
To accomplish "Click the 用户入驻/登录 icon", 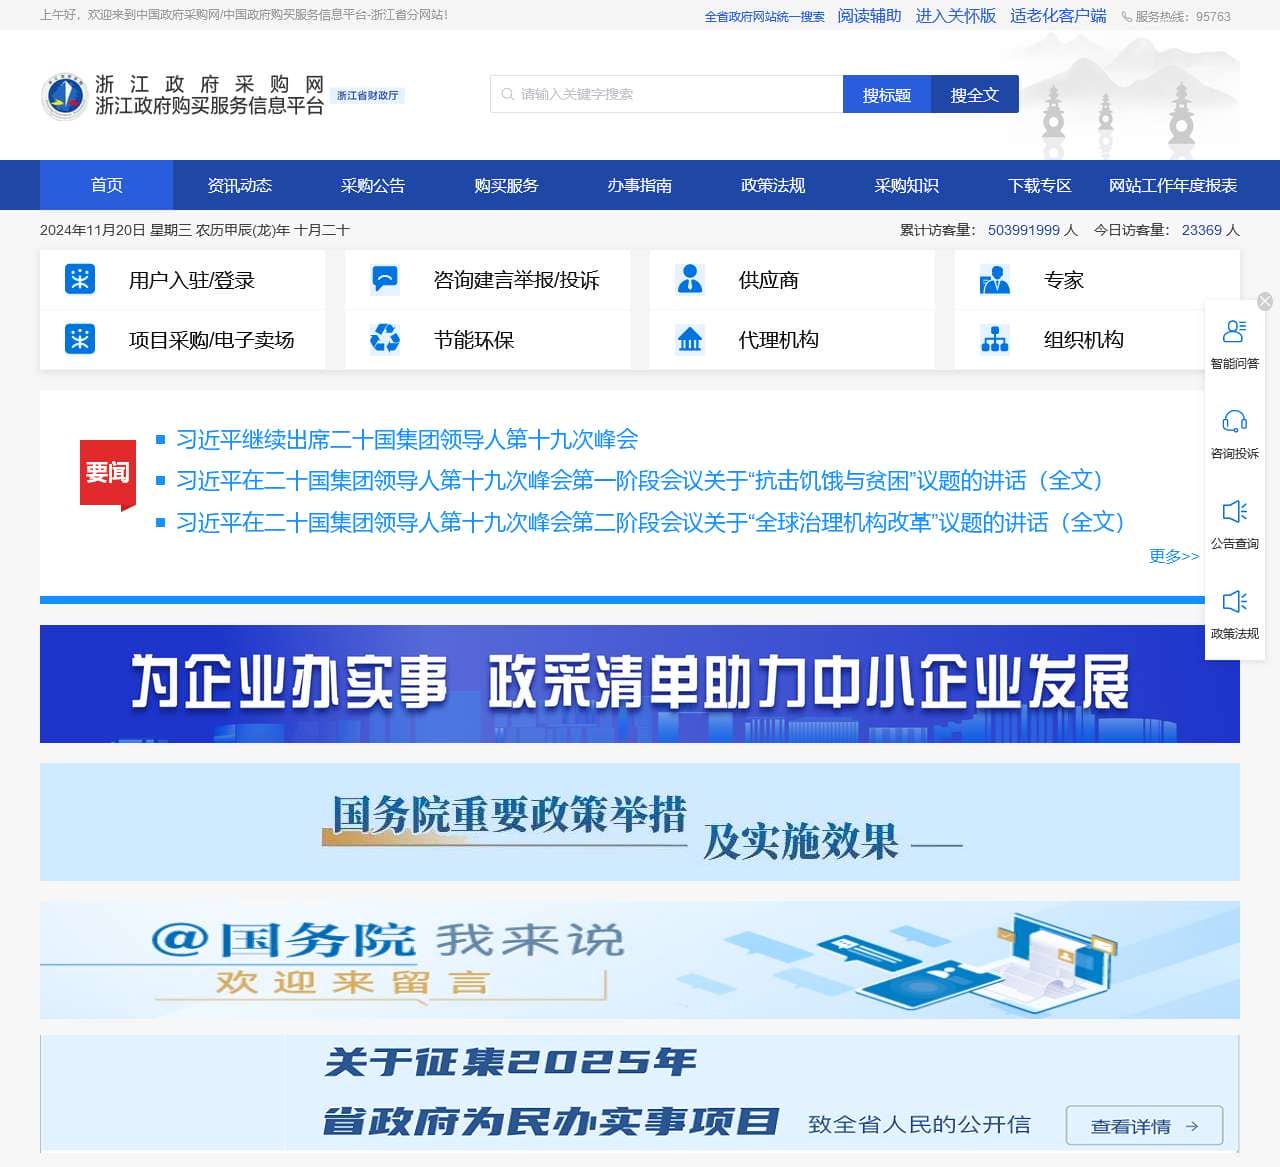I will (80, 279).
